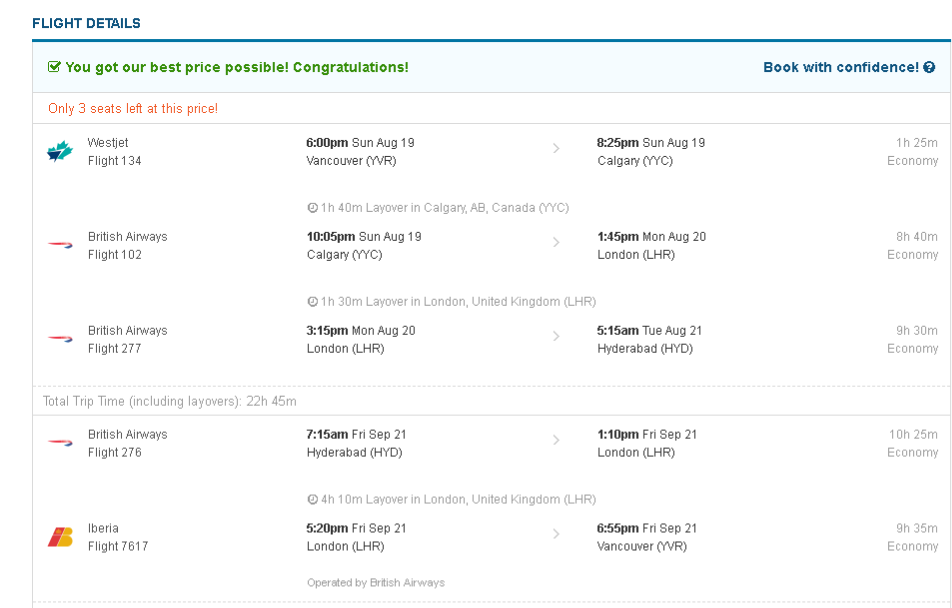
Task: Click the Westjet airline logo icon
Action: (x=60, y=152)
